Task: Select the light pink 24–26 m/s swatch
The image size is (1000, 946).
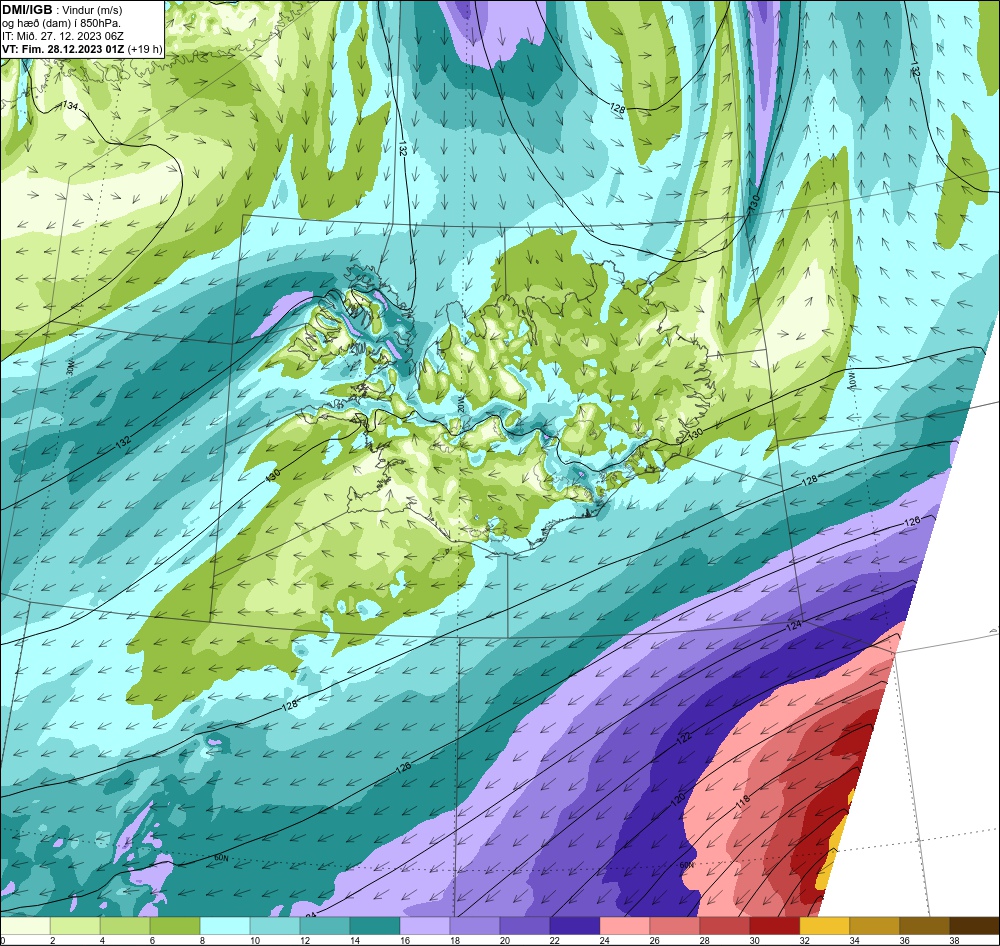Action: [x=625, y=926]
